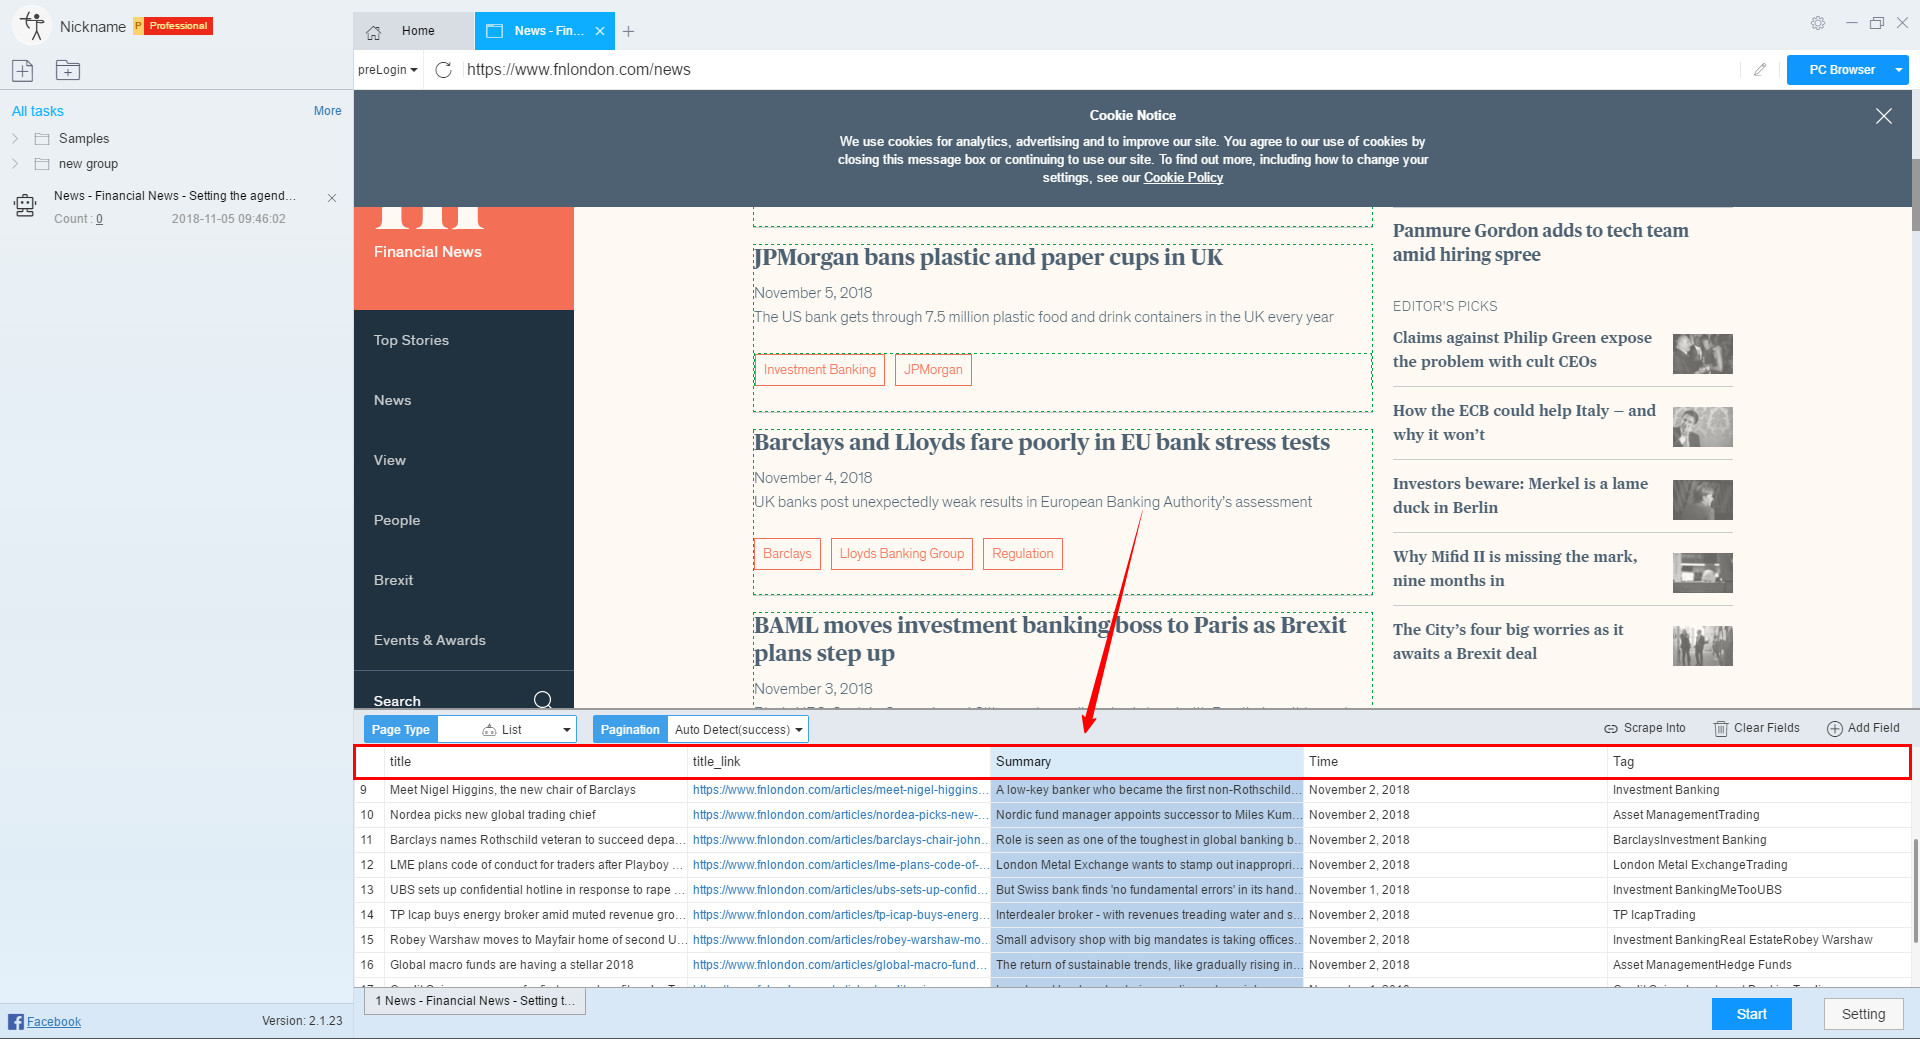Click the Setting button
1920x1039 pixels.
1864,1014
